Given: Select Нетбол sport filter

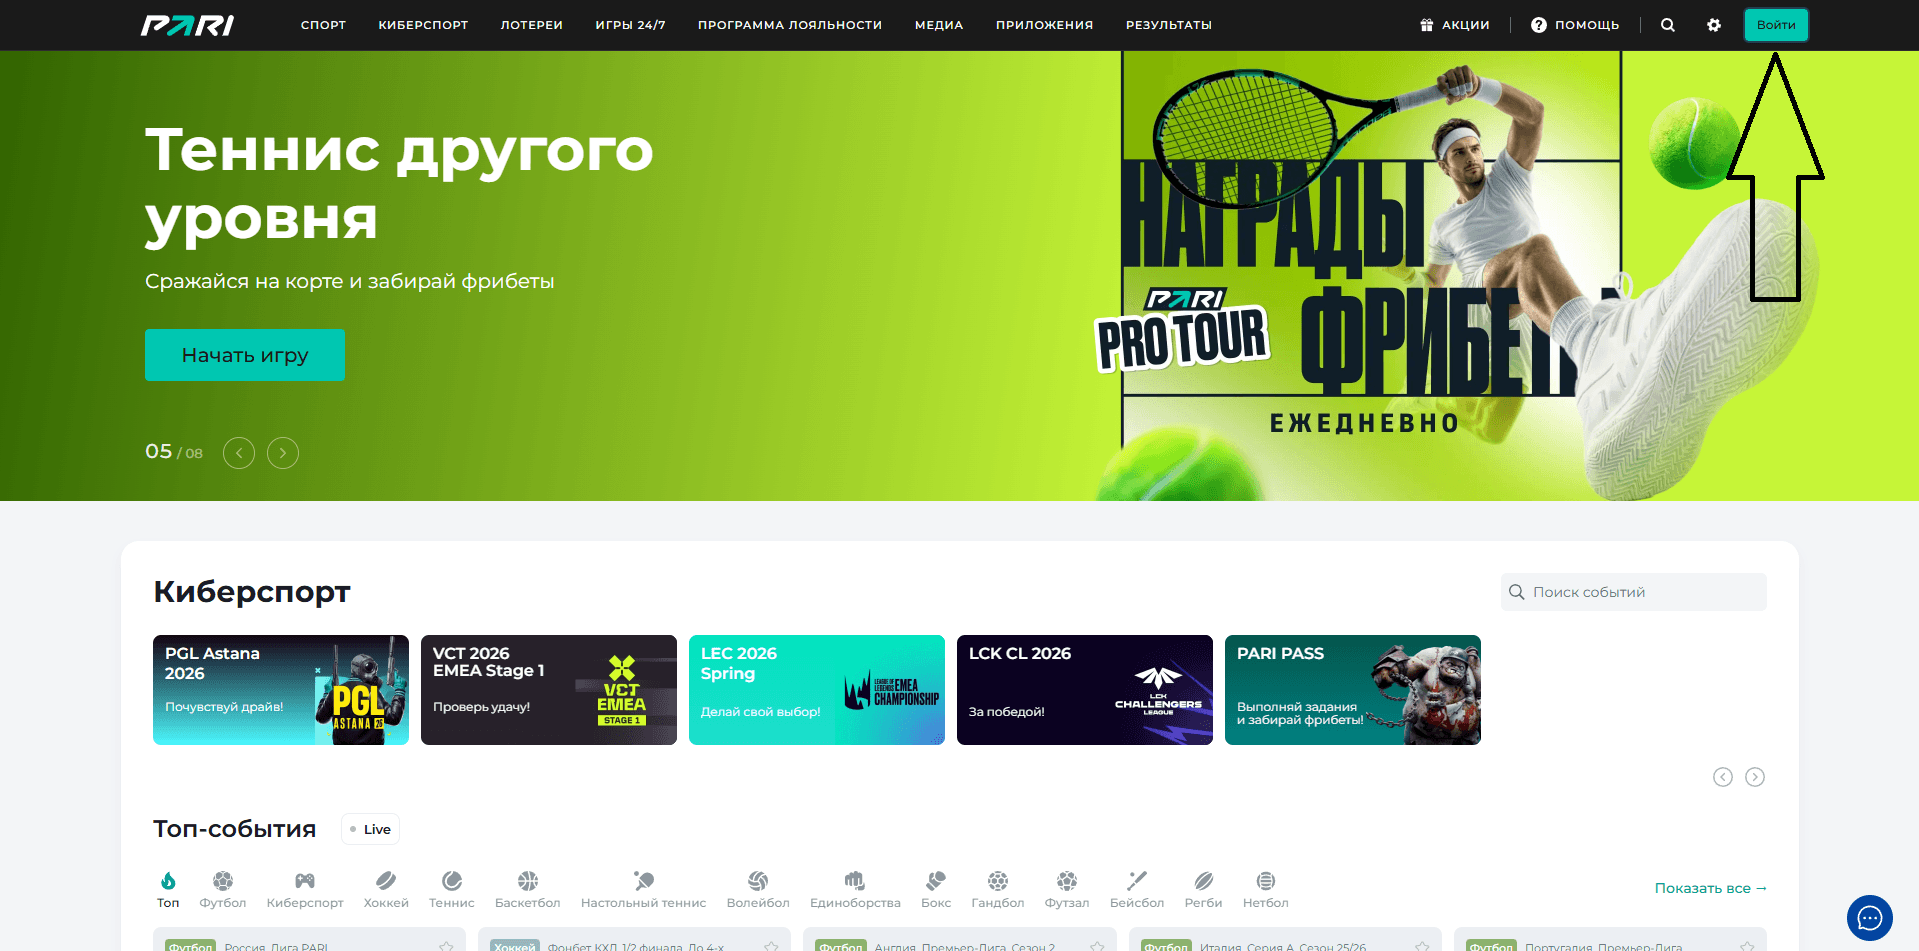Looking at the screenshot, I should (1266, 889).
